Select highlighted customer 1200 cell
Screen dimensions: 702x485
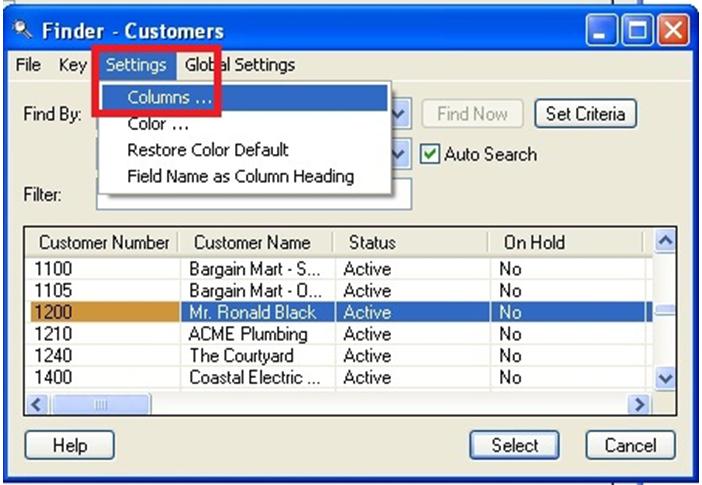click(104, 312)
